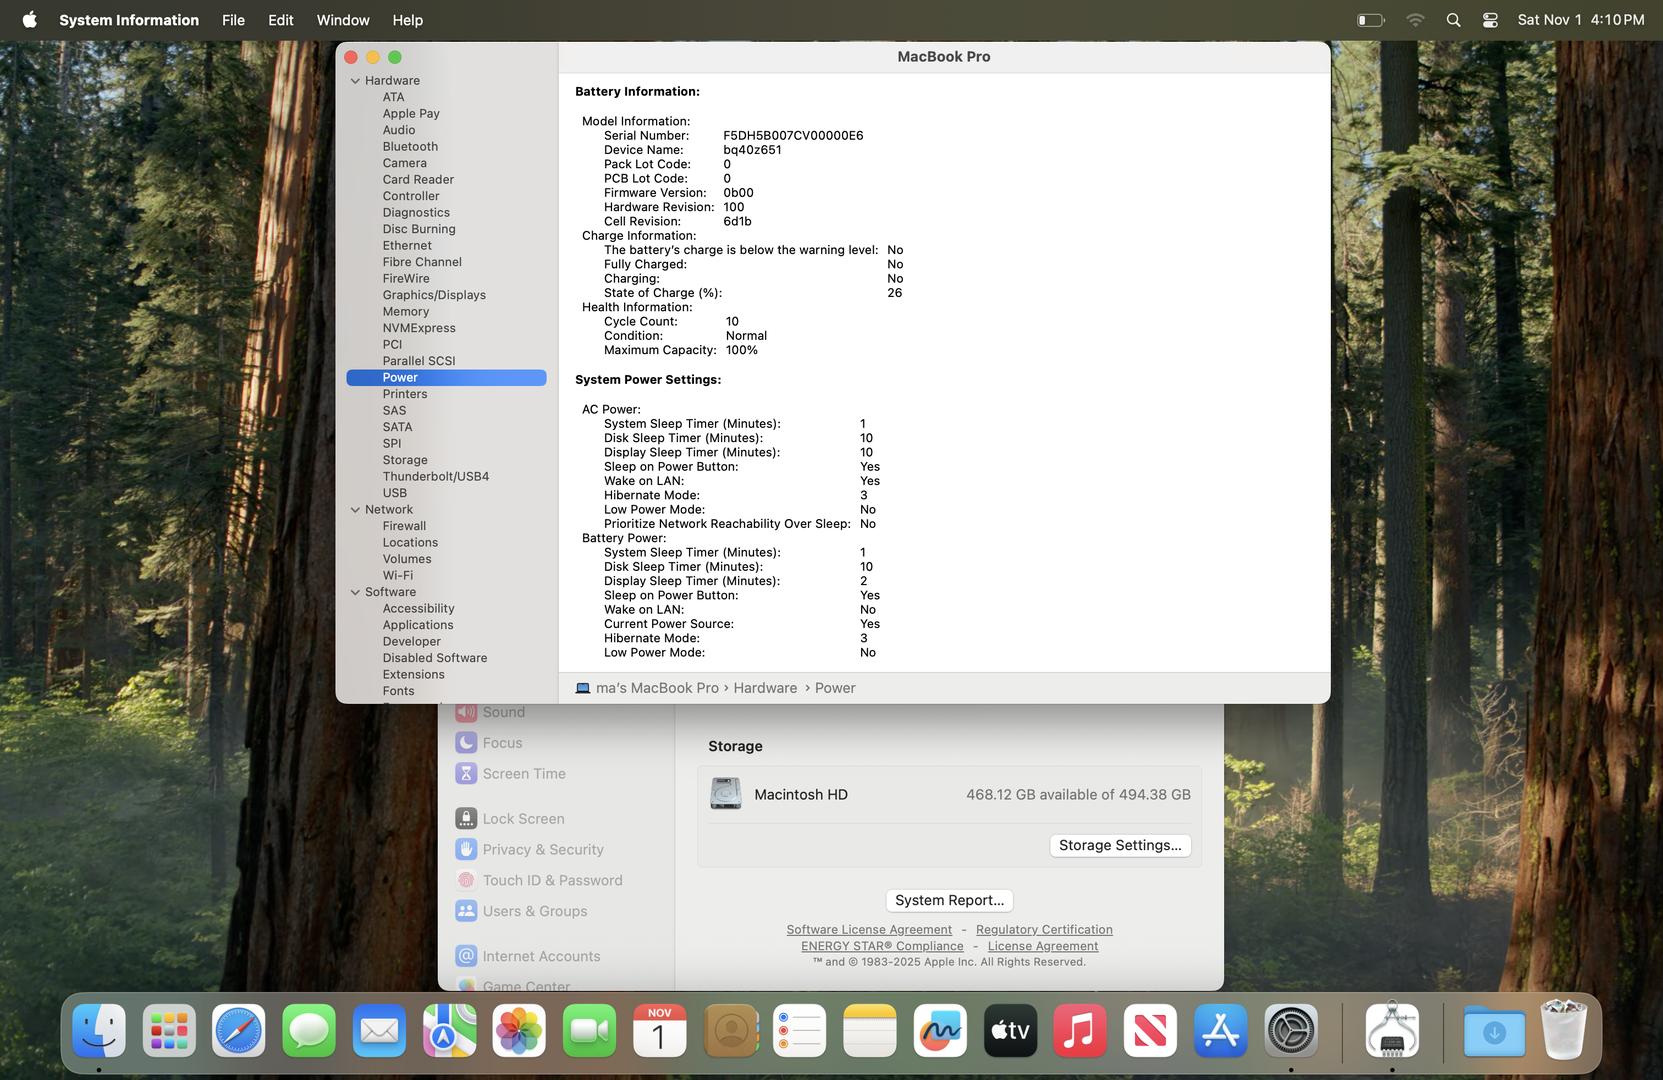Image resolution: width=1663 pixels, height=1080 pixels.
Task: Click the Spotlight search magnifier icon
Action: coord(1453,20)
